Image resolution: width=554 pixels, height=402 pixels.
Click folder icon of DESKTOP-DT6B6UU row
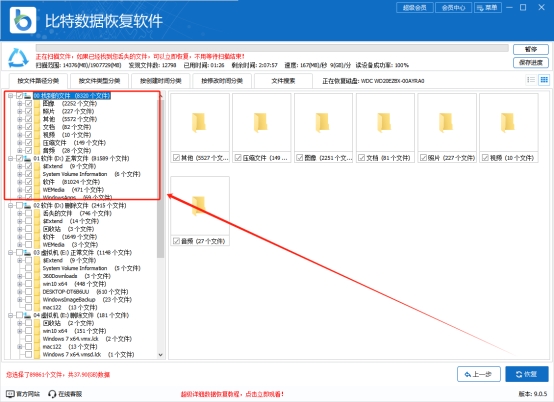click(x=37, y=292)
